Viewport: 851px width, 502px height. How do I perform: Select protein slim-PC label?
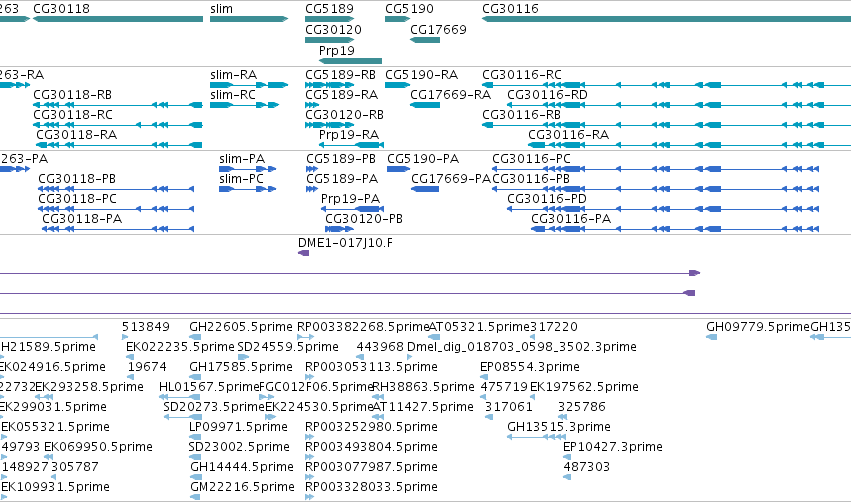[242, 179]
